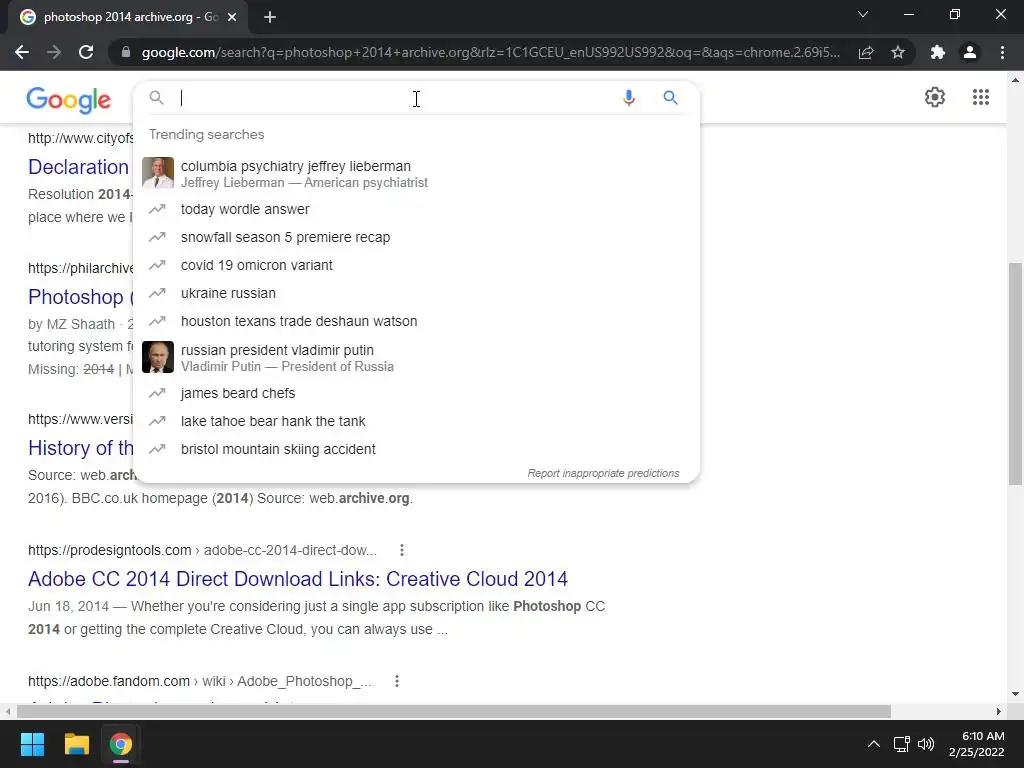
Task: Click the Vladimir Putin photo thumbnail
Action: click(158, 357)
